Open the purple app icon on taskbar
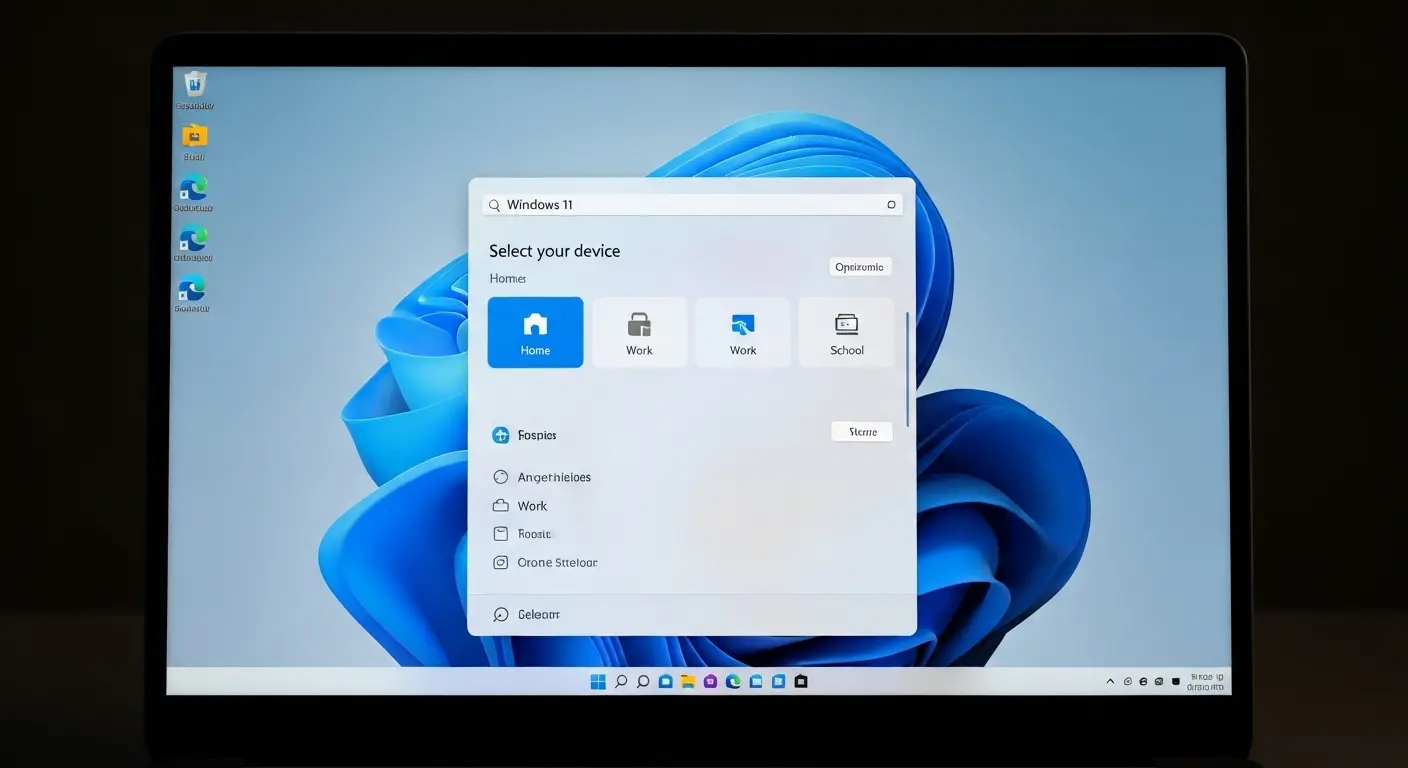Screen dimensions: 1408x768 pos(710,681)
